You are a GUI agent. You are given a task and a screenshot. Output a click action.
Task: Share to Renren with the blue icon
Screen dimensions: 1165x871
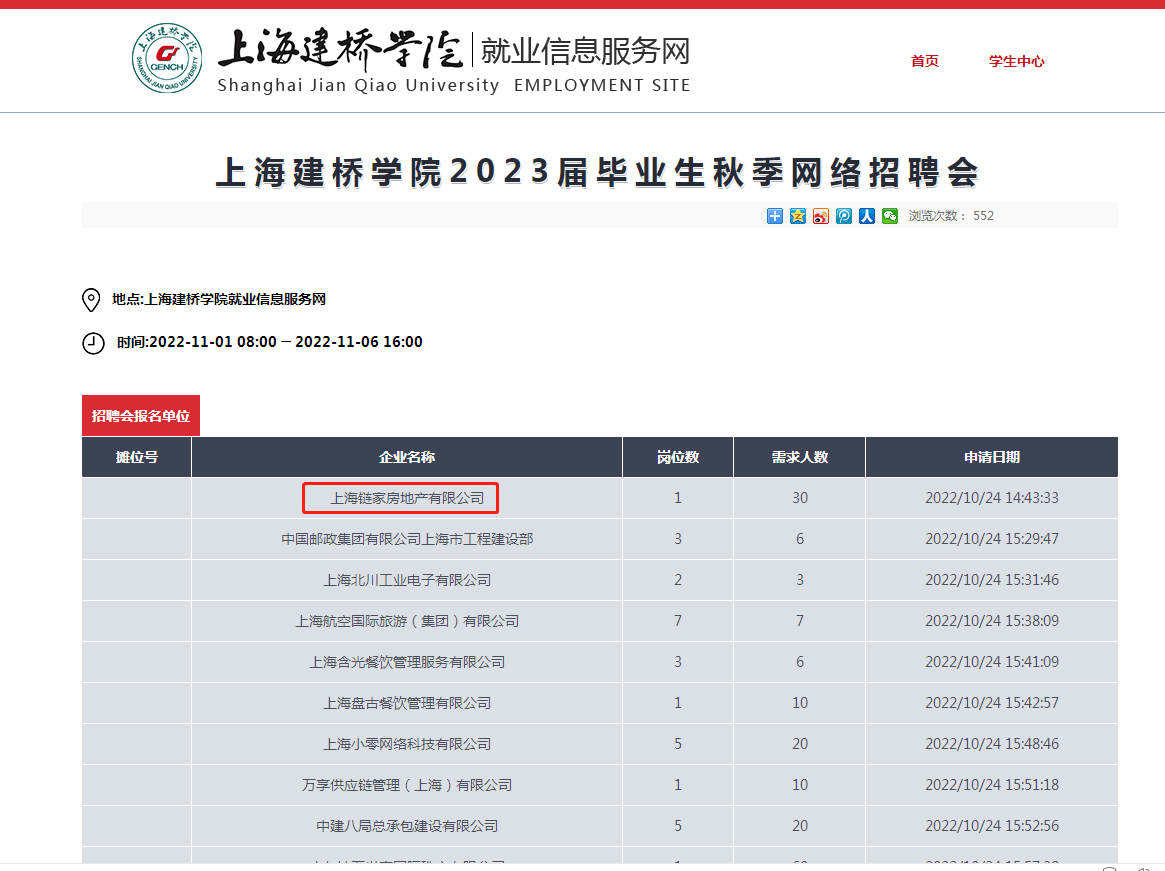click(866, 216)
